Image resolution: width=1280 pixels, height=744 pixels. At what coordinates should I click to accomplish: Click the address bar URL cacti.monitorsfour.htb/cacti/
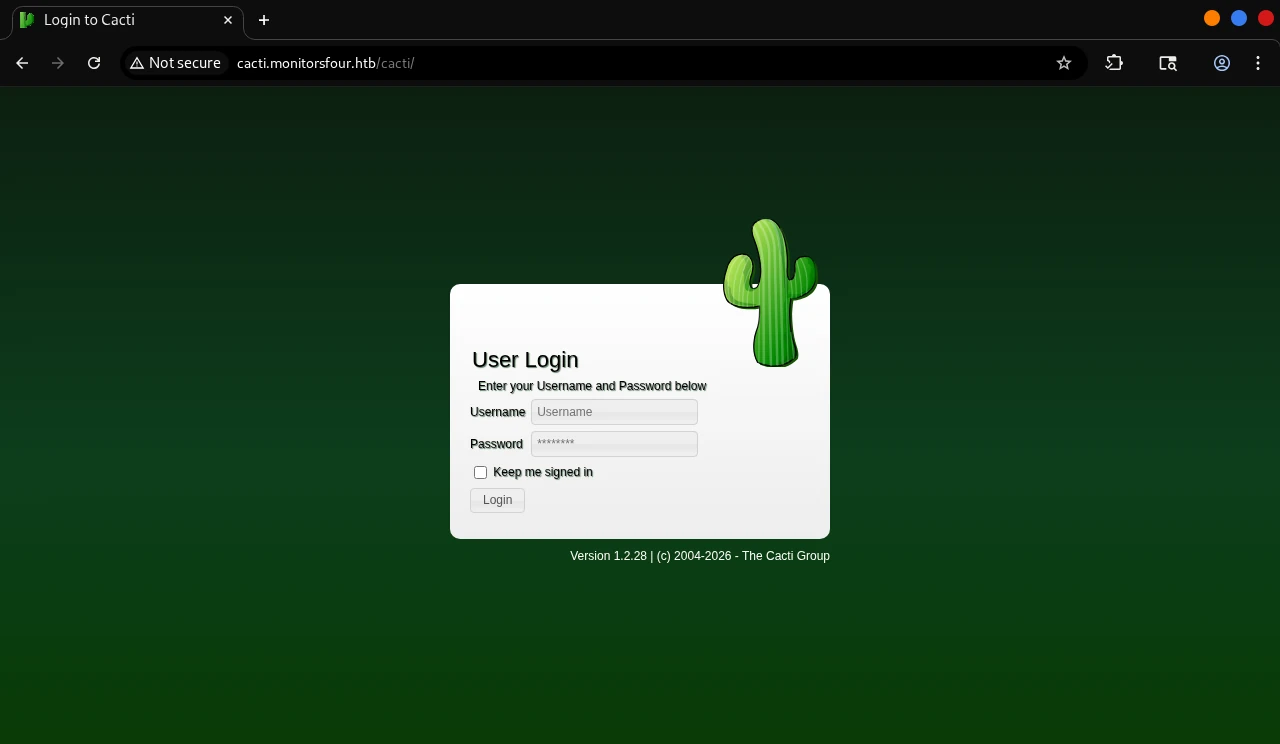point(326,63)
